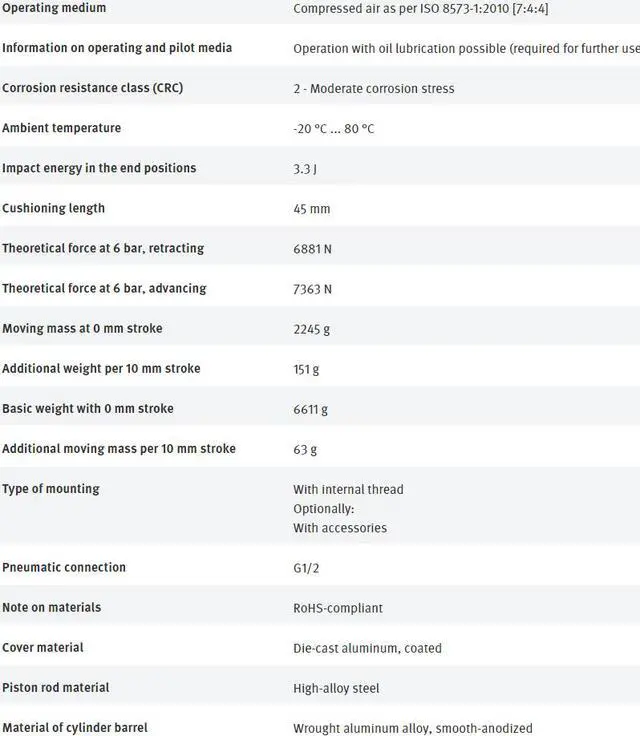
Task: Click the 'Operating medium' row label
Action: [x=54, y=8]
